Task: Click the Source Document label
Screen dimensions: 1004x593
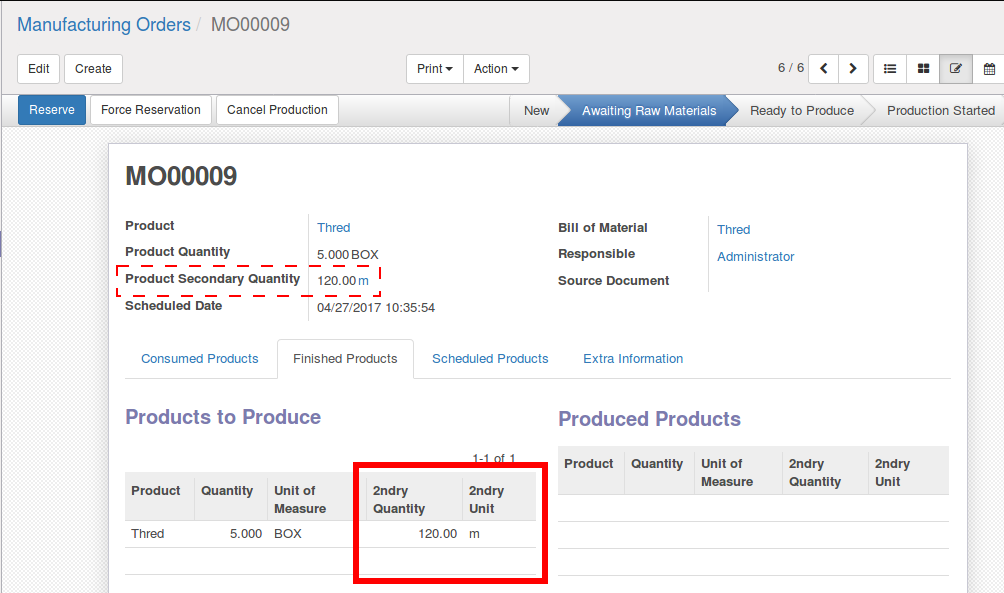Action: coord(613,280)
